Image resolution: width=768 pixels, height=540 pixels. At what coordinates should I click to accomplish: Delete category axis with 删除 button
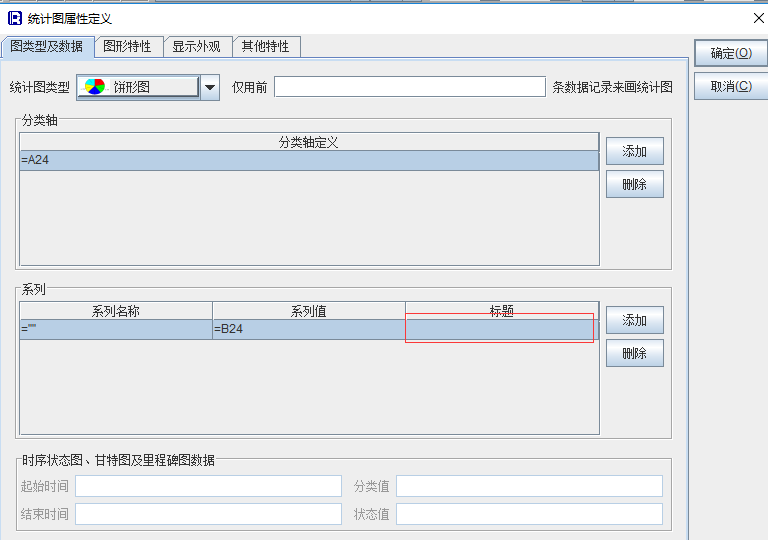pos(635,184)
